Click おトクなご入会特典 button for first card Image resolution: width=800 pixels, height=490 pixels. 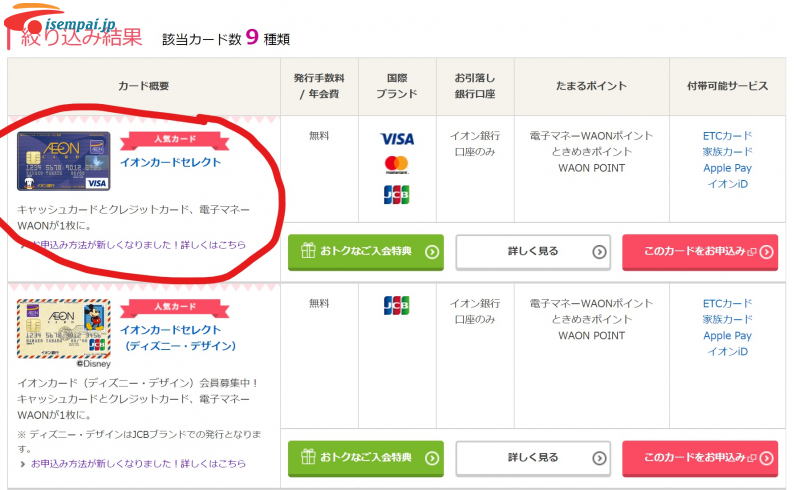click(366, 252)
